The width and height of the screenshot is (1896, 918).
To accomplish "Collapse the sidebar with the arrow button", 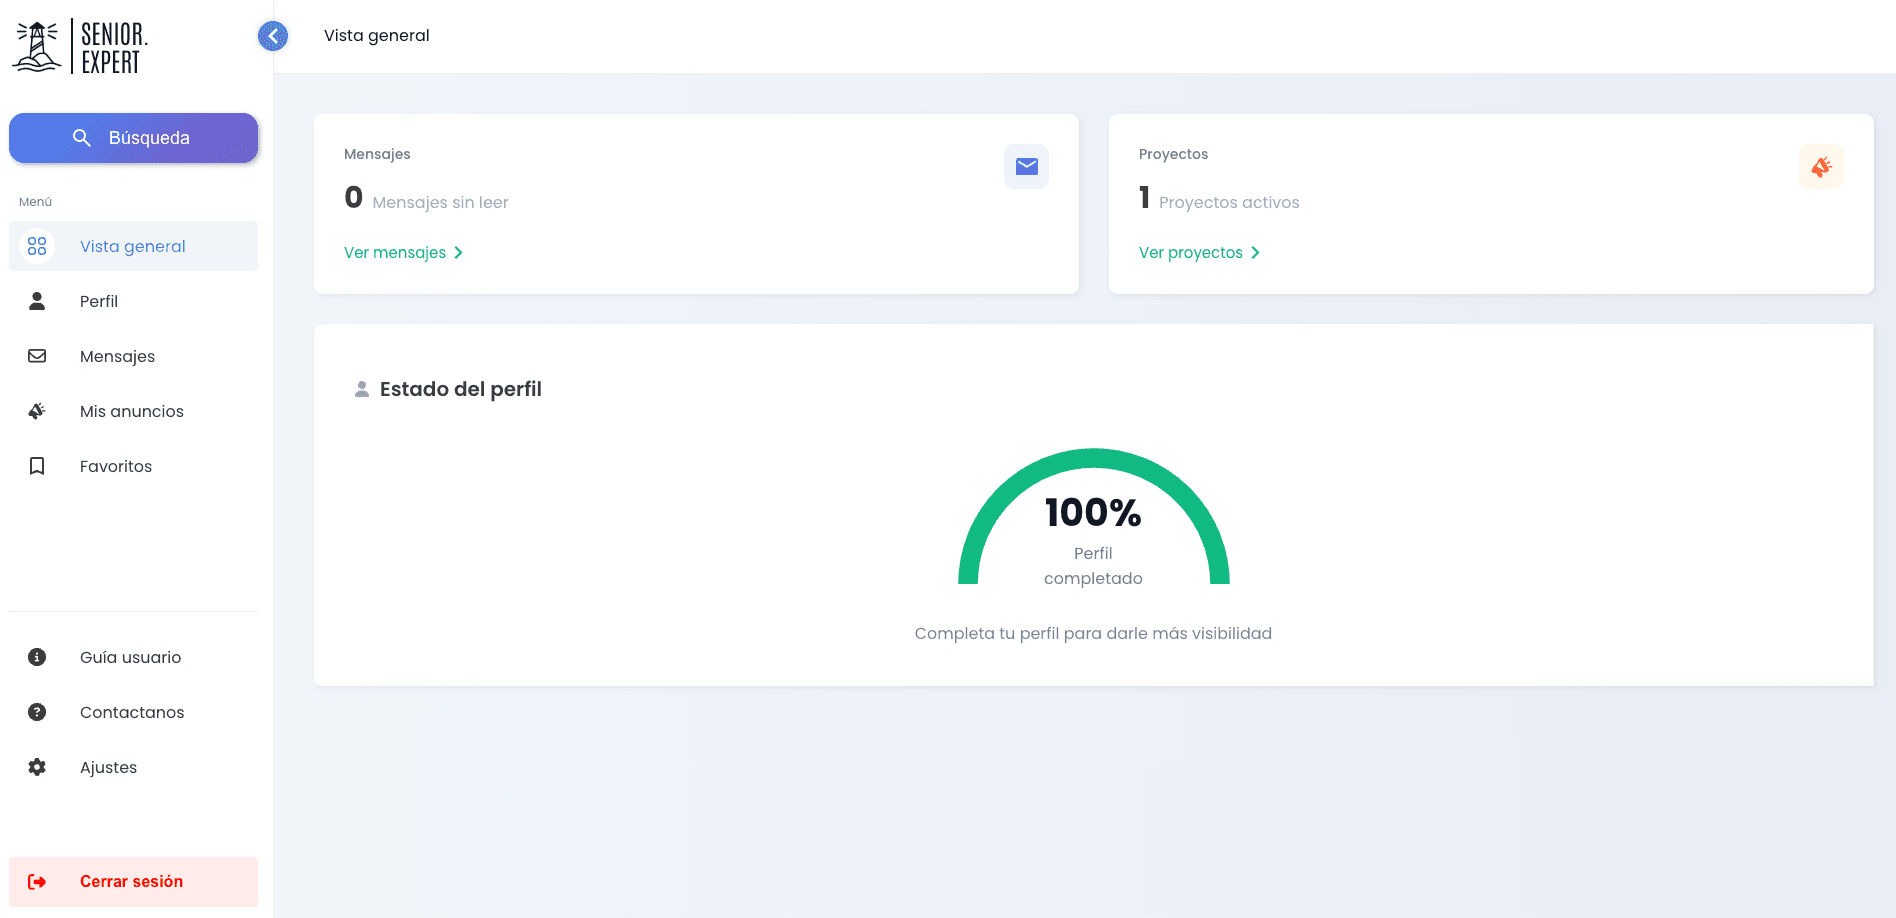I will coord(273,36).
